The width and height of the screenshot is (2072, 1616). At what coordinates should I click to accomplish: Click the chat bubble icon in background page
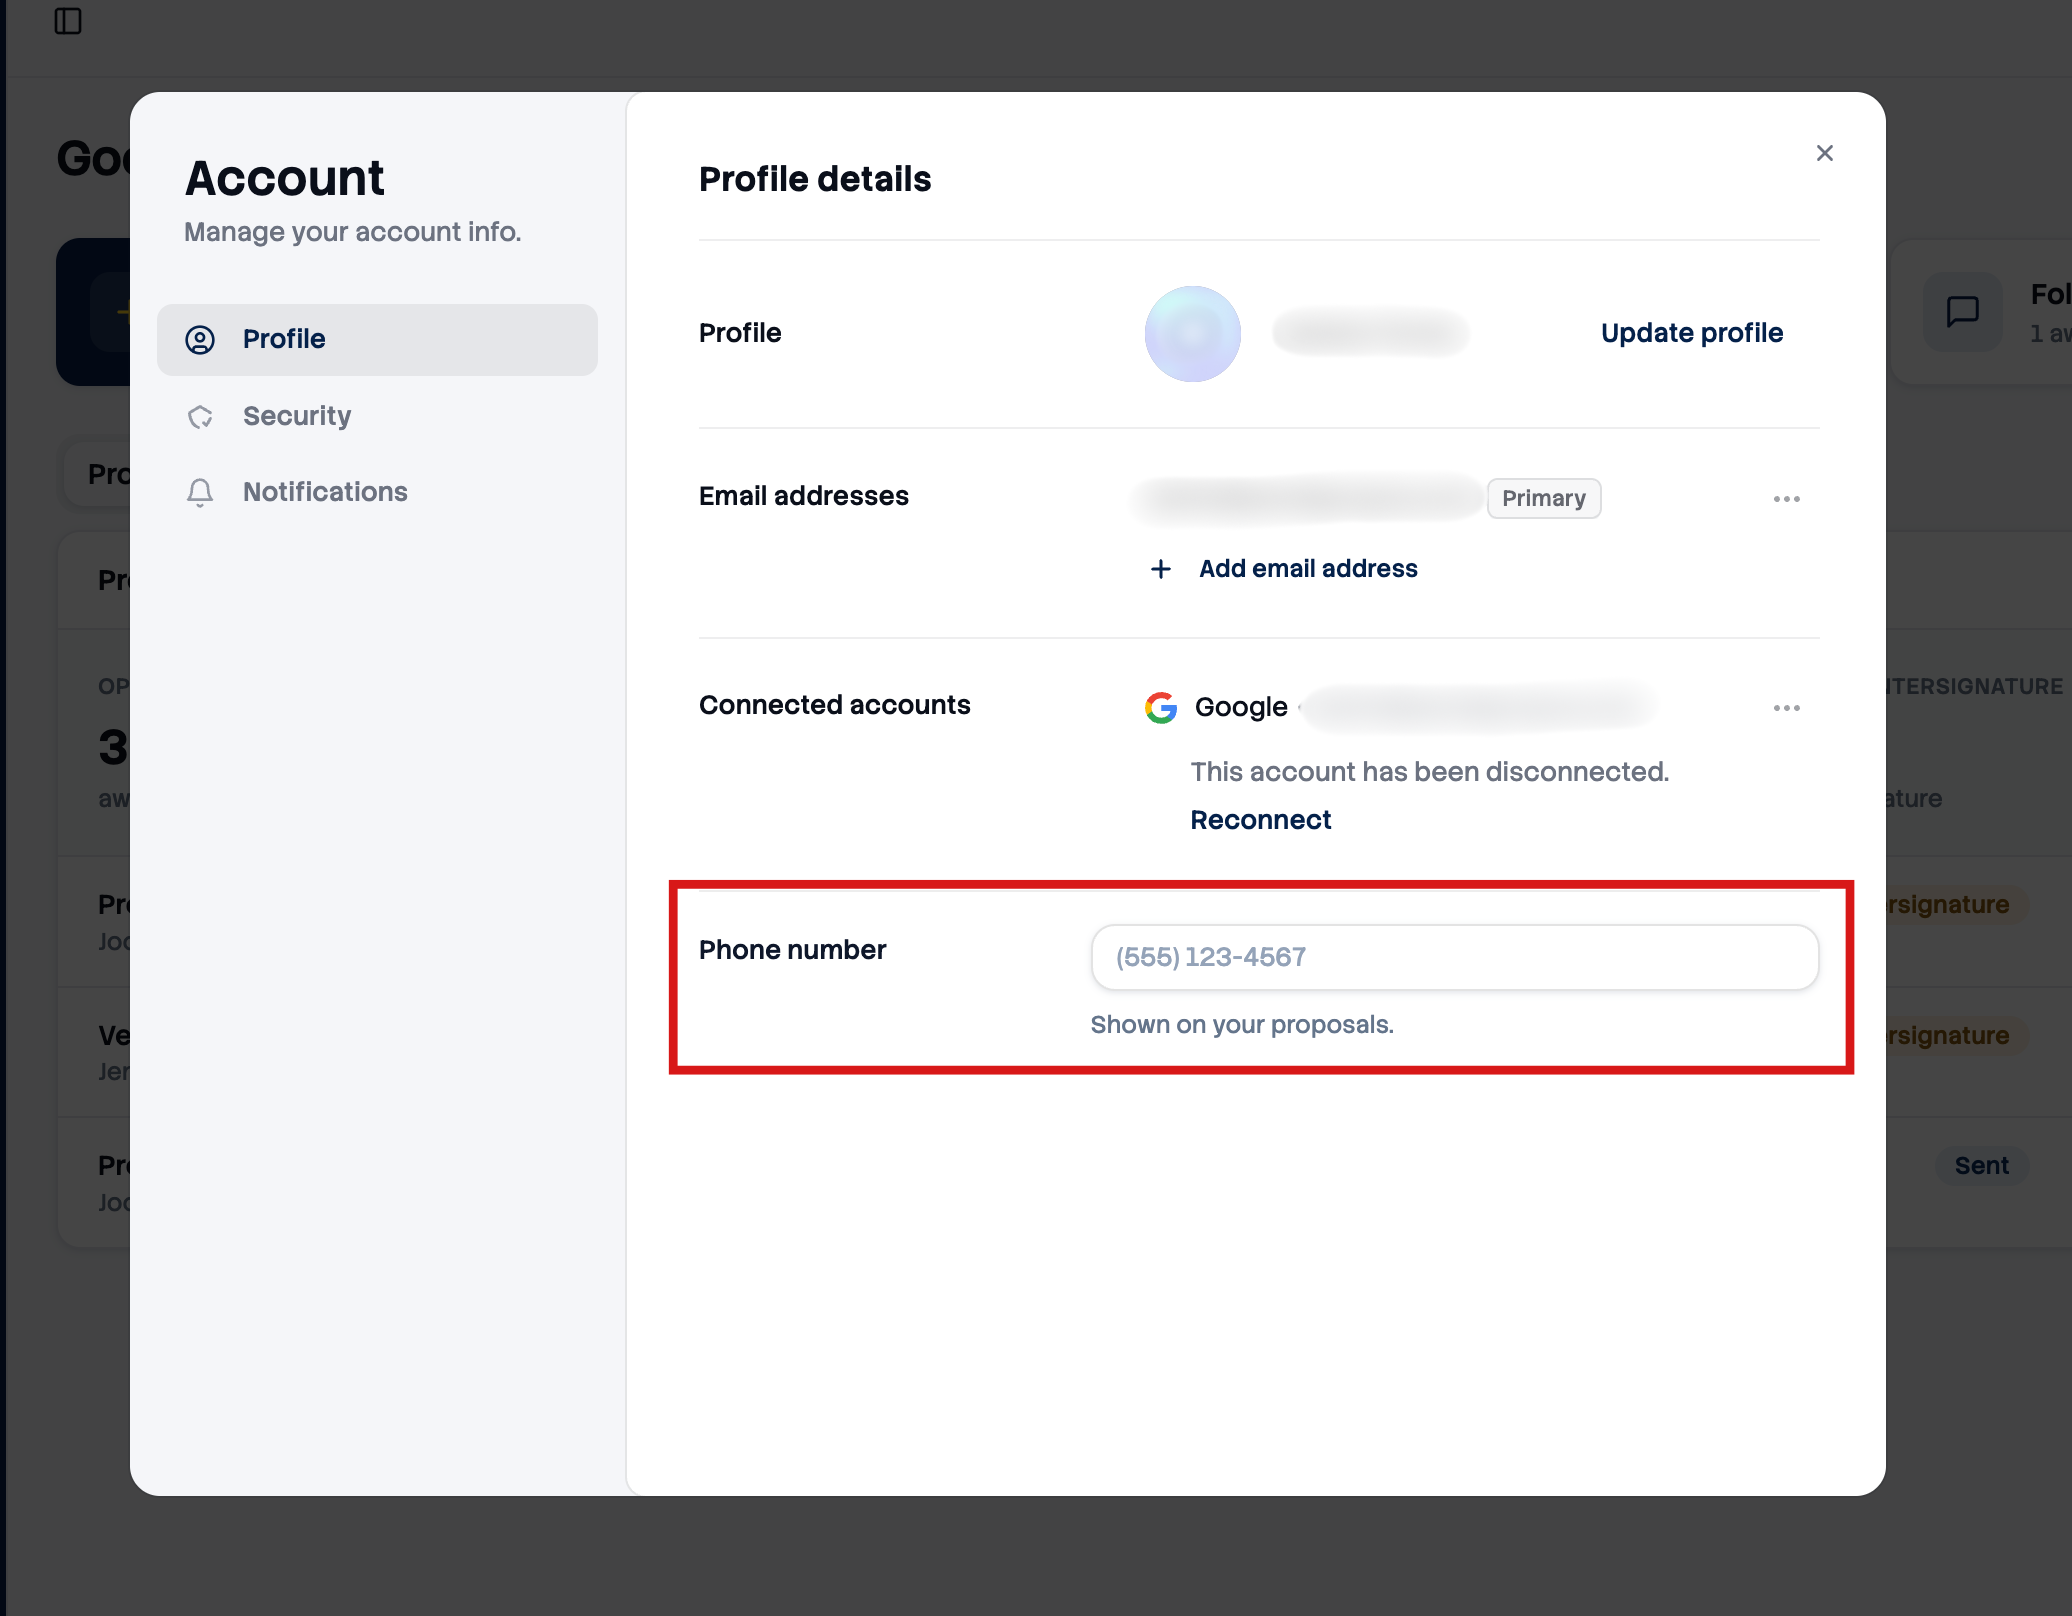pos(1962,311)
